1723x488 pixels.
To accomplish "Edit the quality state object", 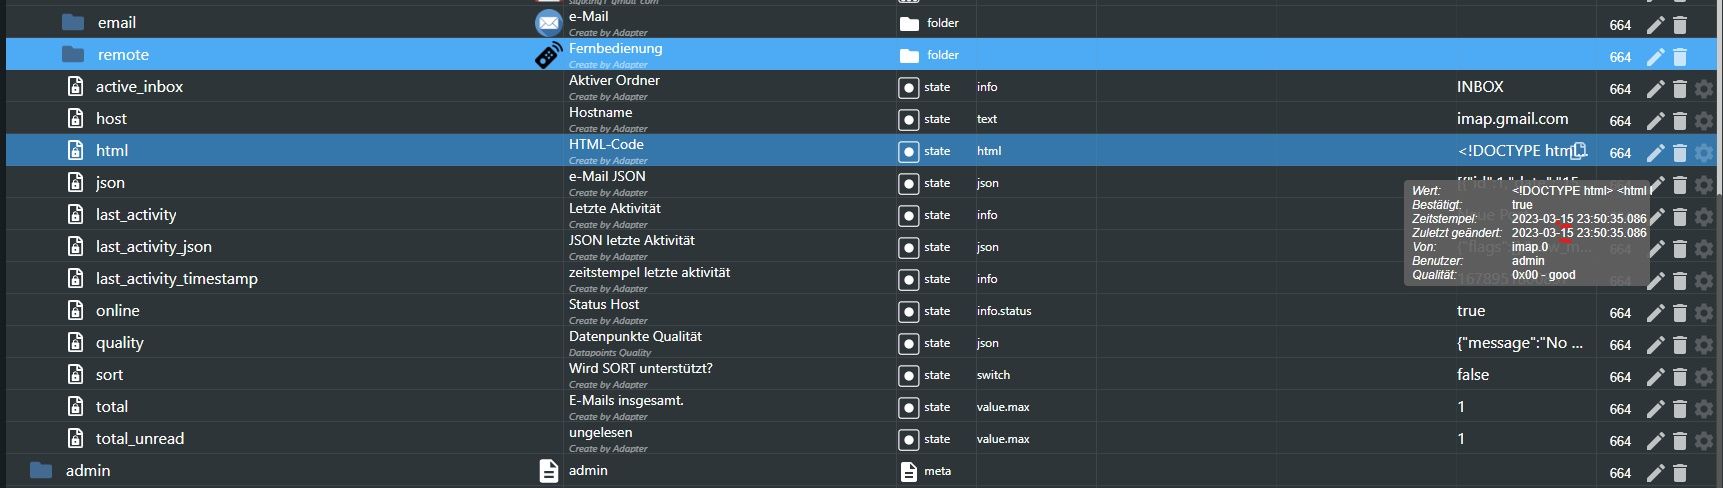I will click(1656, 345).
